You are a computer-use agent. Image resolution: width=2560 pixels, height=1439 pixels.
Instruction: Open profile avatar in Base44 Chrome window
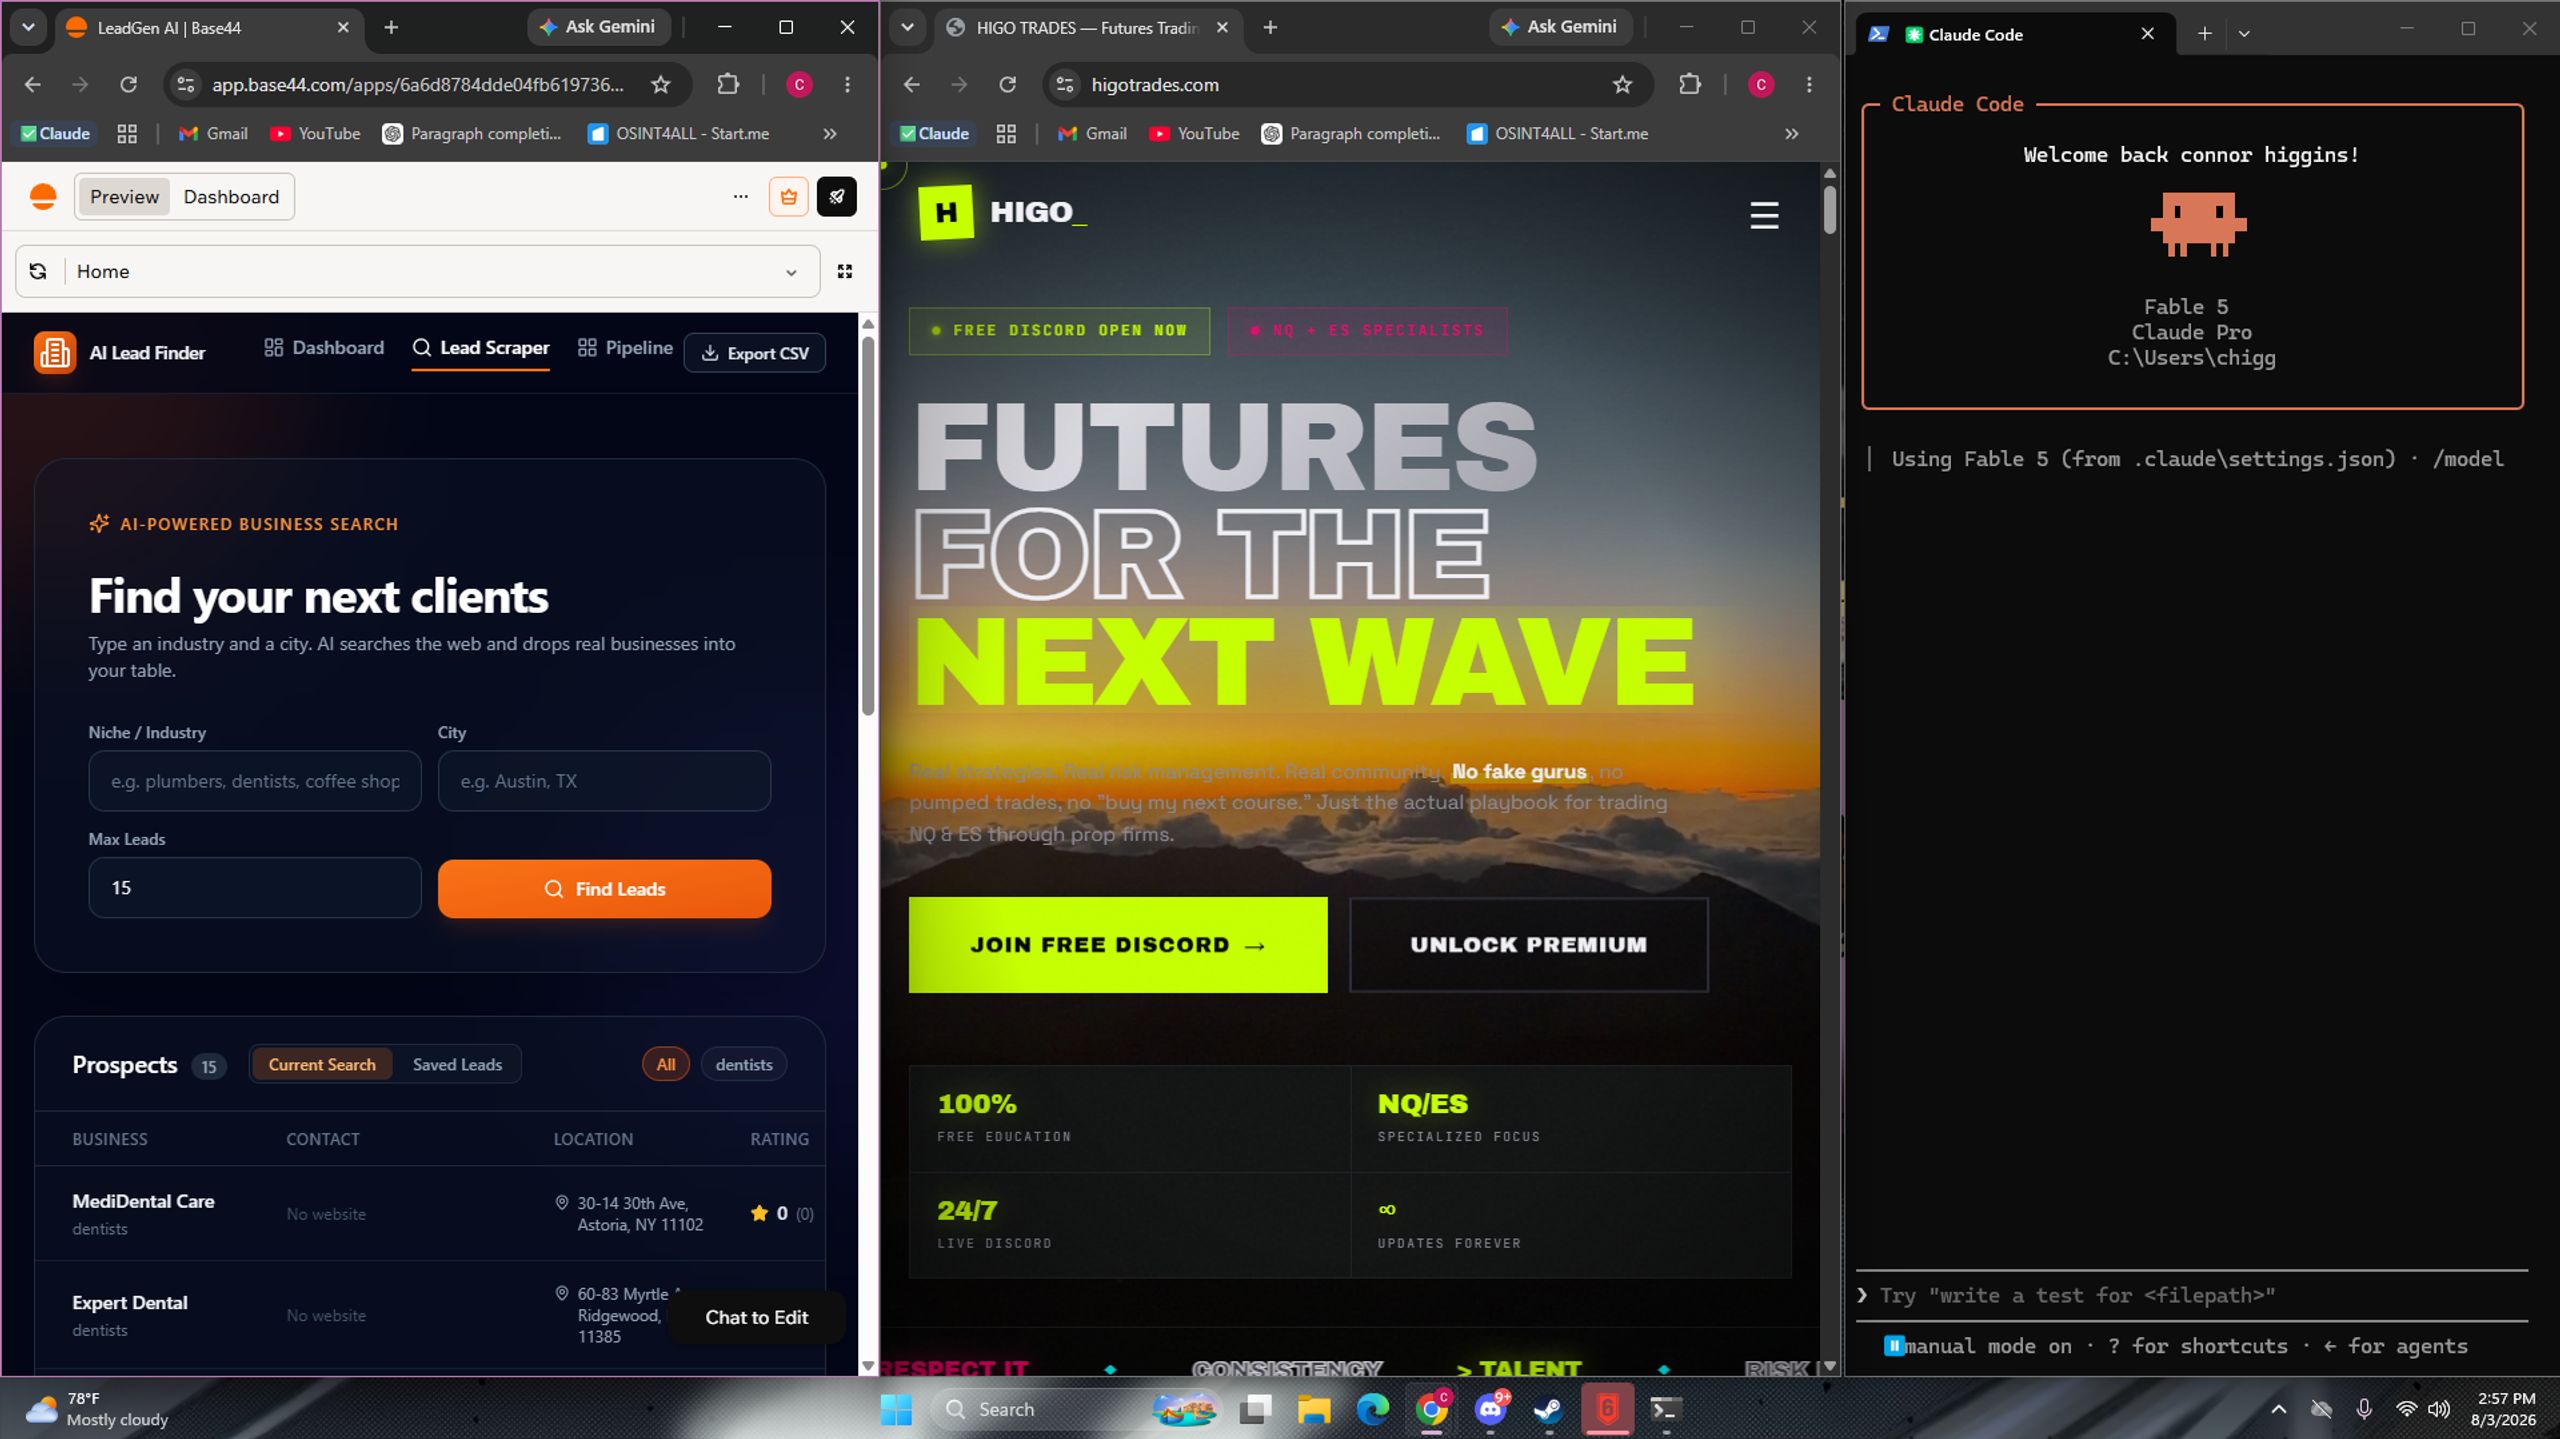point(799,85)
